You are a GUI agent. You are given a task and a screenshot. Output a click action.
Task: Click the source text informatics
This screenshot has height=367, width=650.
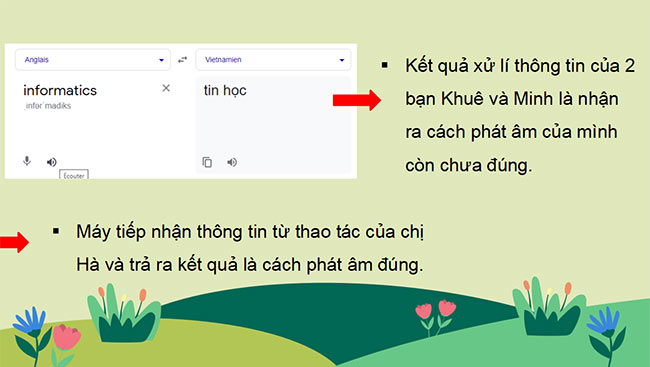click(60, 90)
